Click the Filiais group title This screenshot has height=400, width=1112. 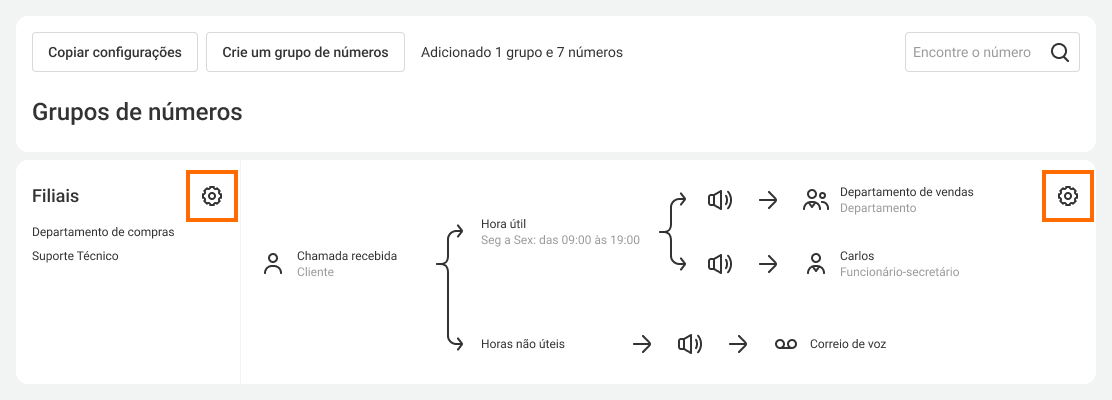click(56, 196)
